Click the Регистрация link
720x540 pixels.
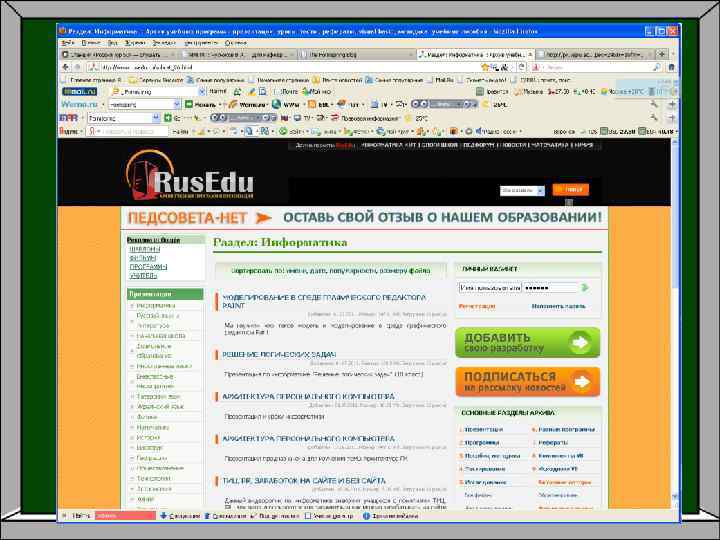click(x=477, y=306)
